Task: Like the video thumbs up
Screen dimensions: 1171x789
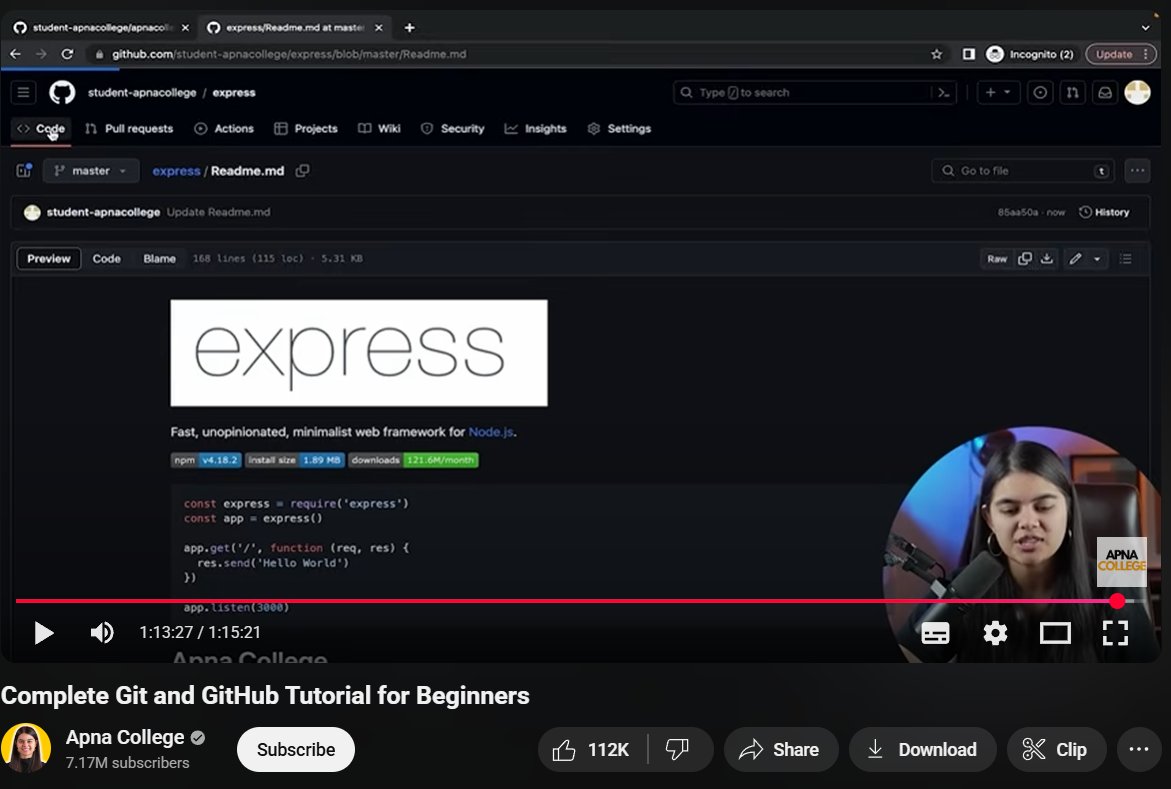Action: pos(593,749)
